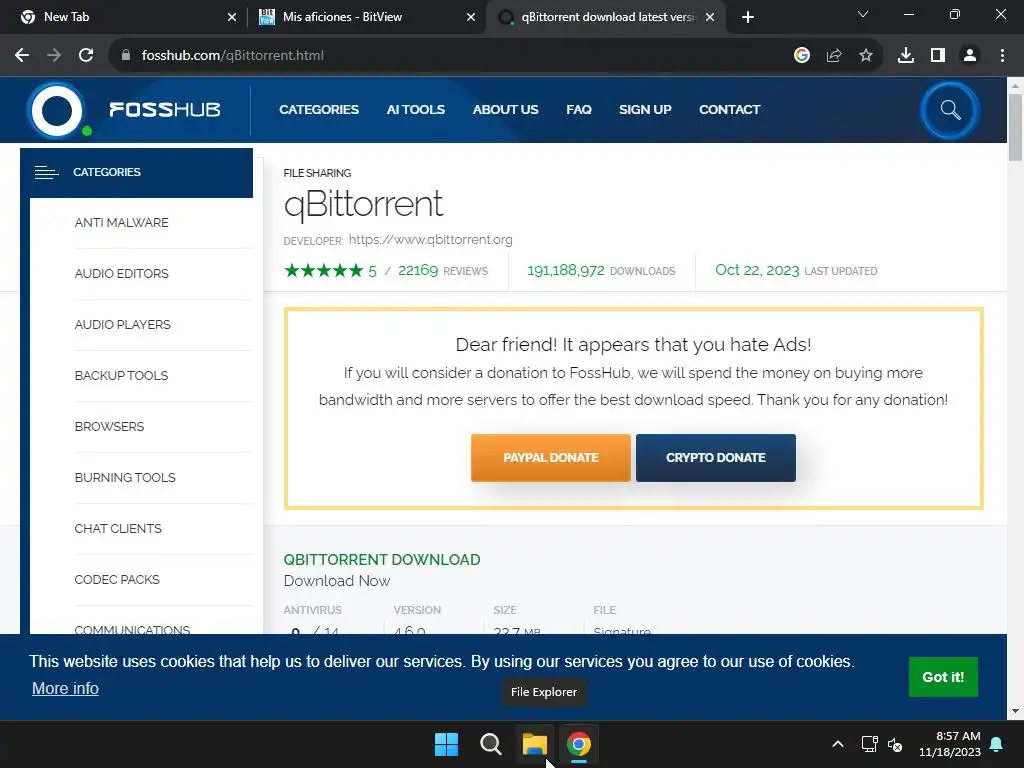The width and height of the screenshot is (1024, 768).
Task: Open the CONTACT navigation item
Action: click(729, 110)
